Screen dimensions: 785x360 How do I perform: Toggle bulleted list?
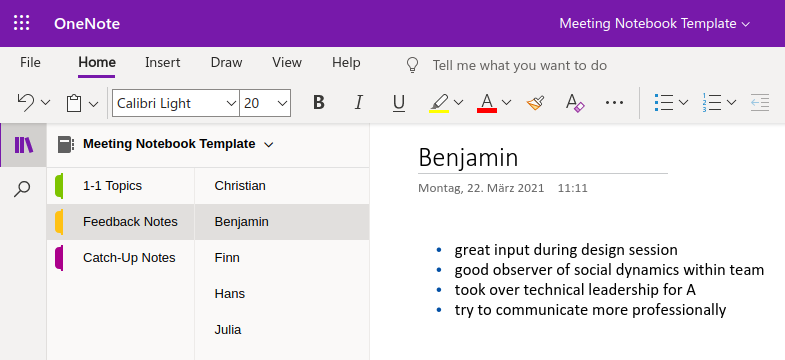663,103
